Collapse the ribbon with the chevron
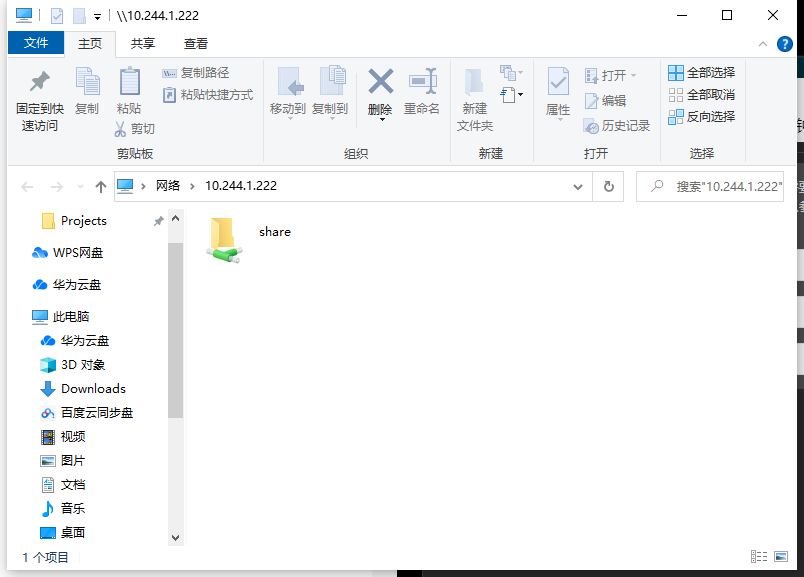This screenshot has height=577, width=804. 763,44
